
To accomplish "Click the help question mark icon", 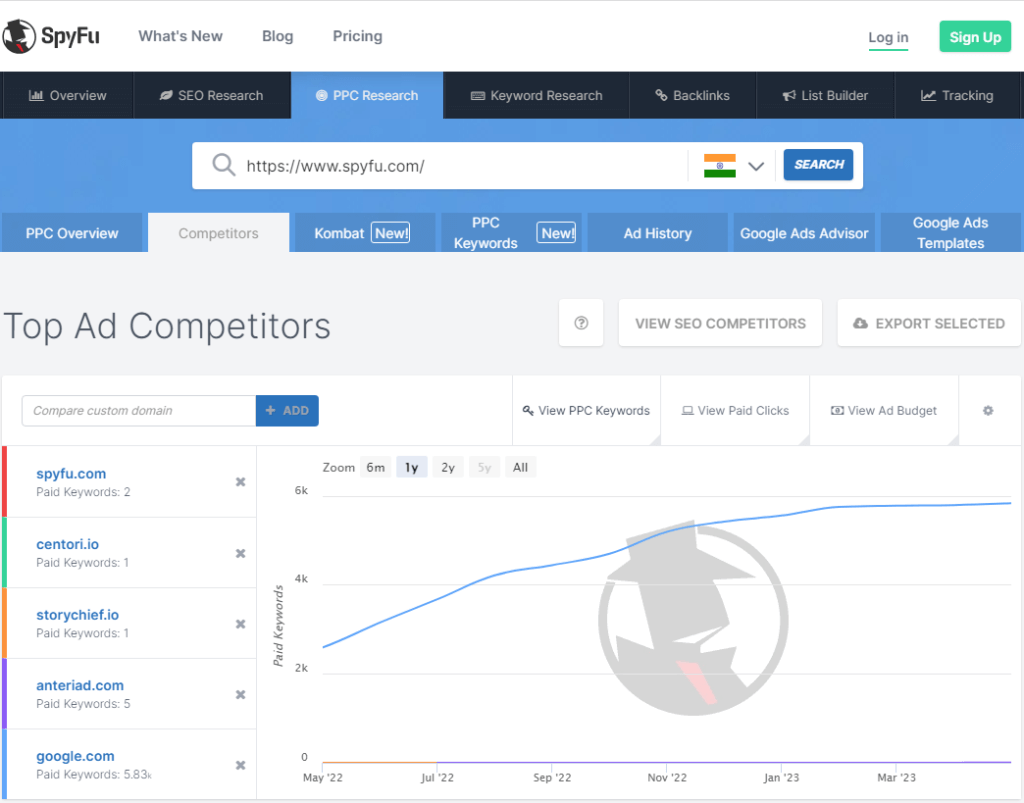I will (581, 323).
